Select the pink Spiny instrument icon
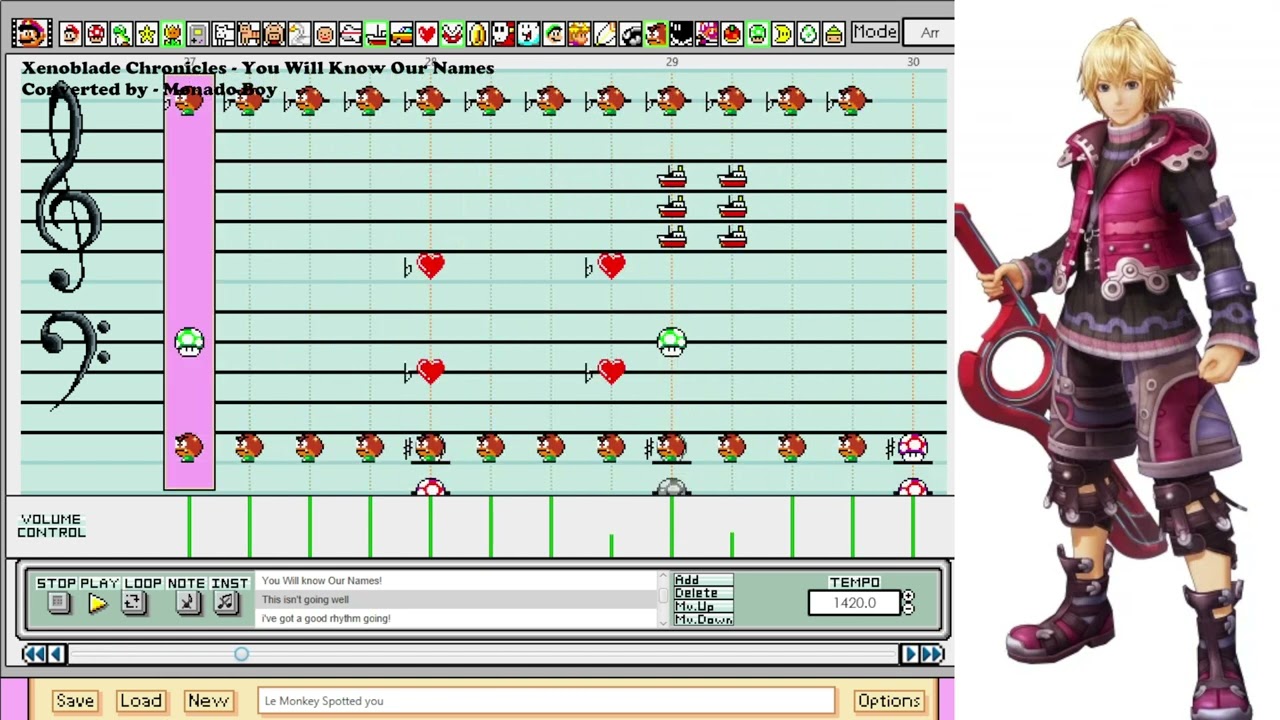This screenshot has width=1280, height=720. pos(707,34)
